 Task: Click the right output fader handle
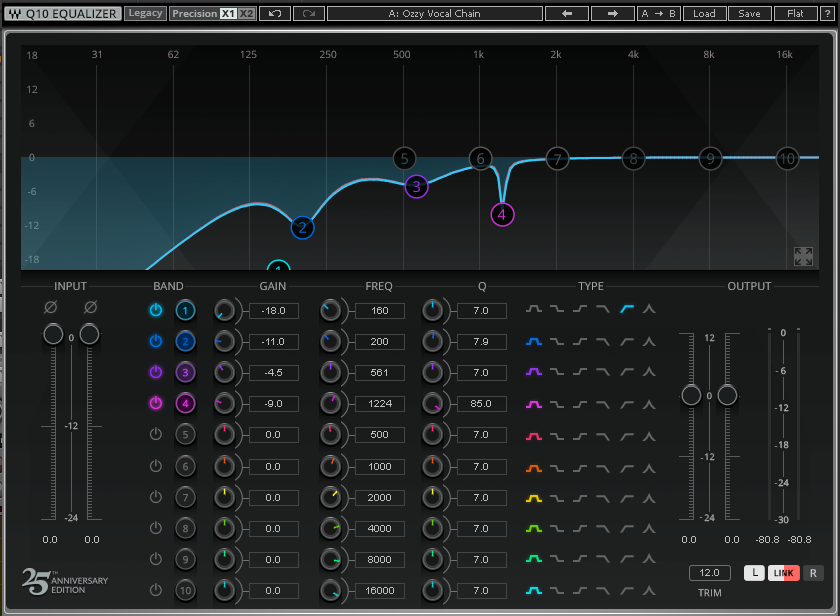(727, 395)
